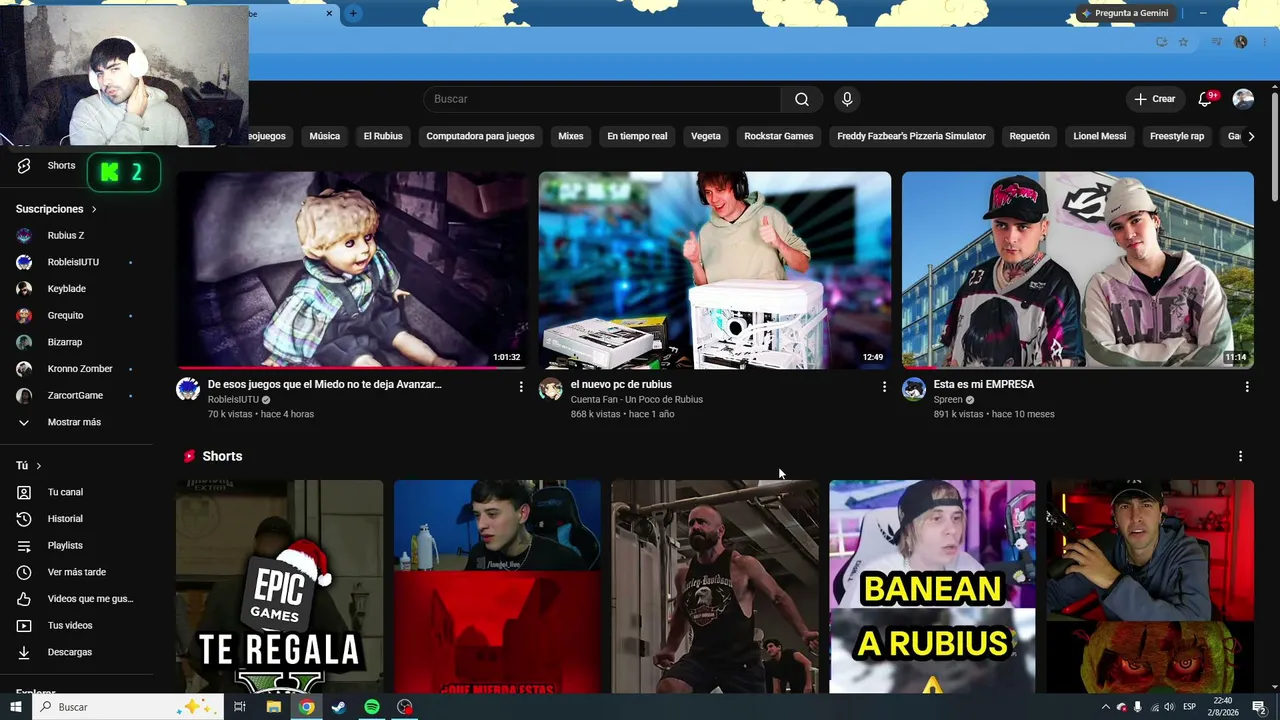
Task: Open the Shorts section more-options menu
Action: click(1240, 456)
